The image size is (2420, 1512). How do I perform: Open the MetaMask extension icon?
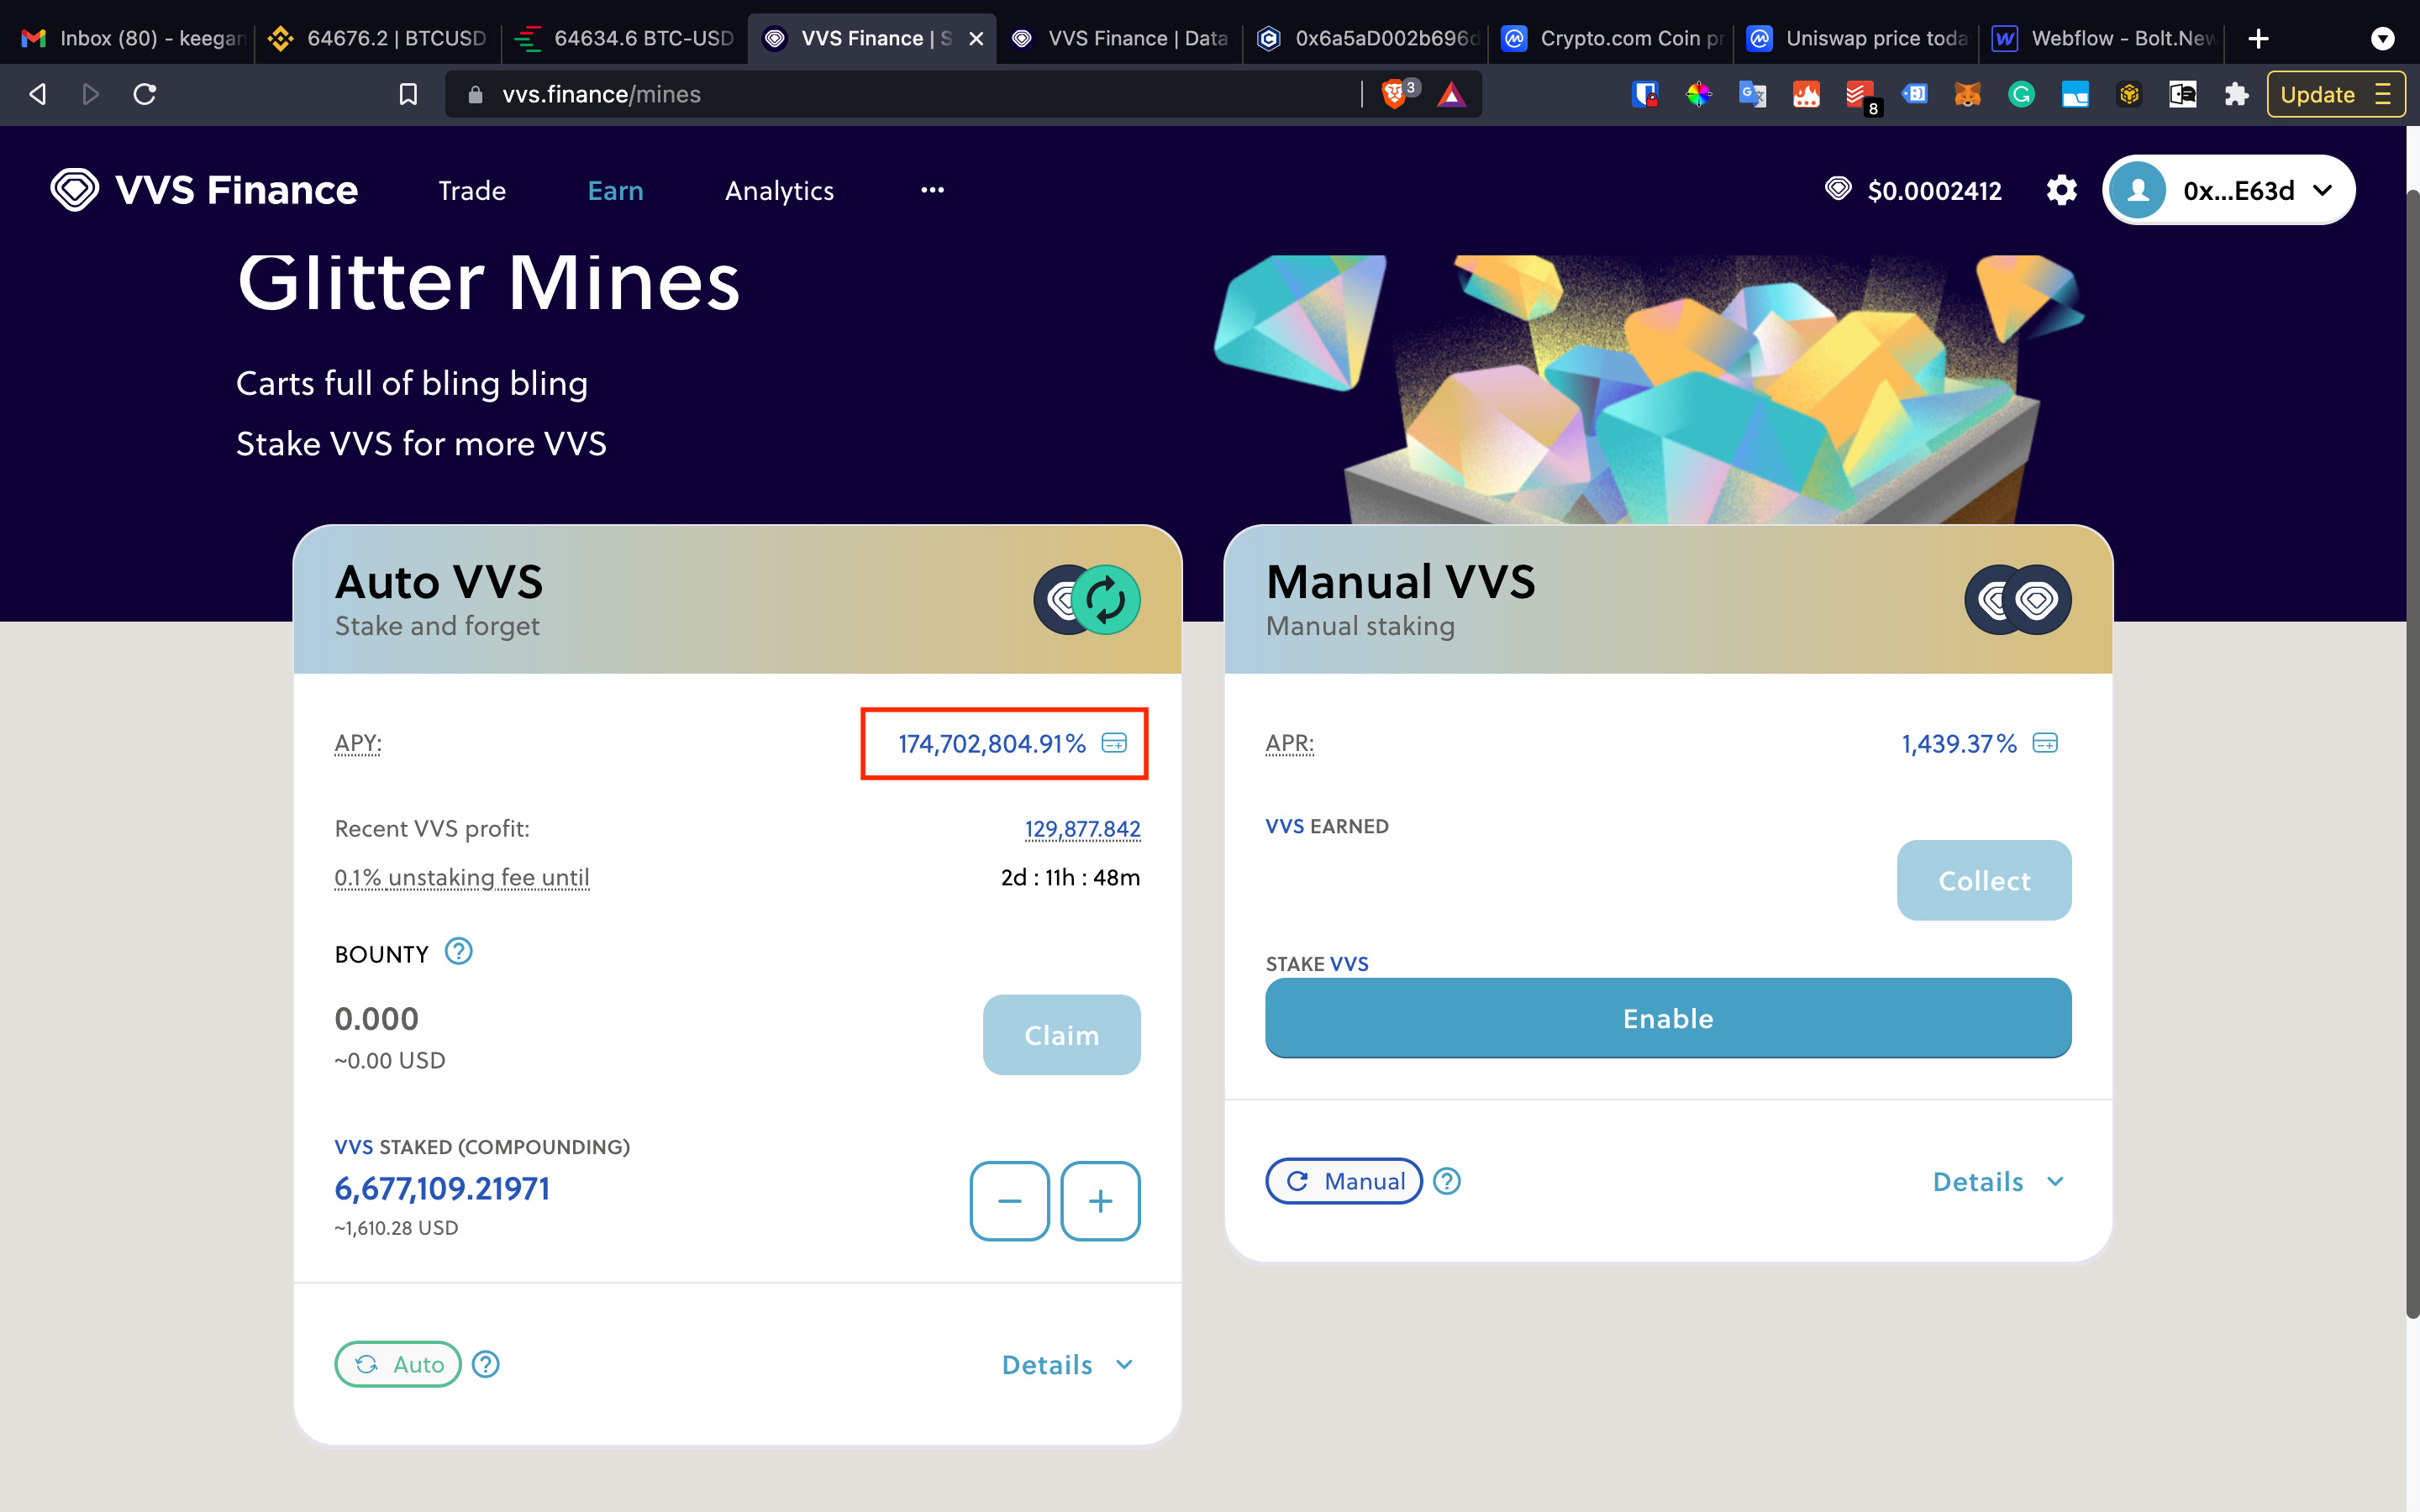point(1968,94)
